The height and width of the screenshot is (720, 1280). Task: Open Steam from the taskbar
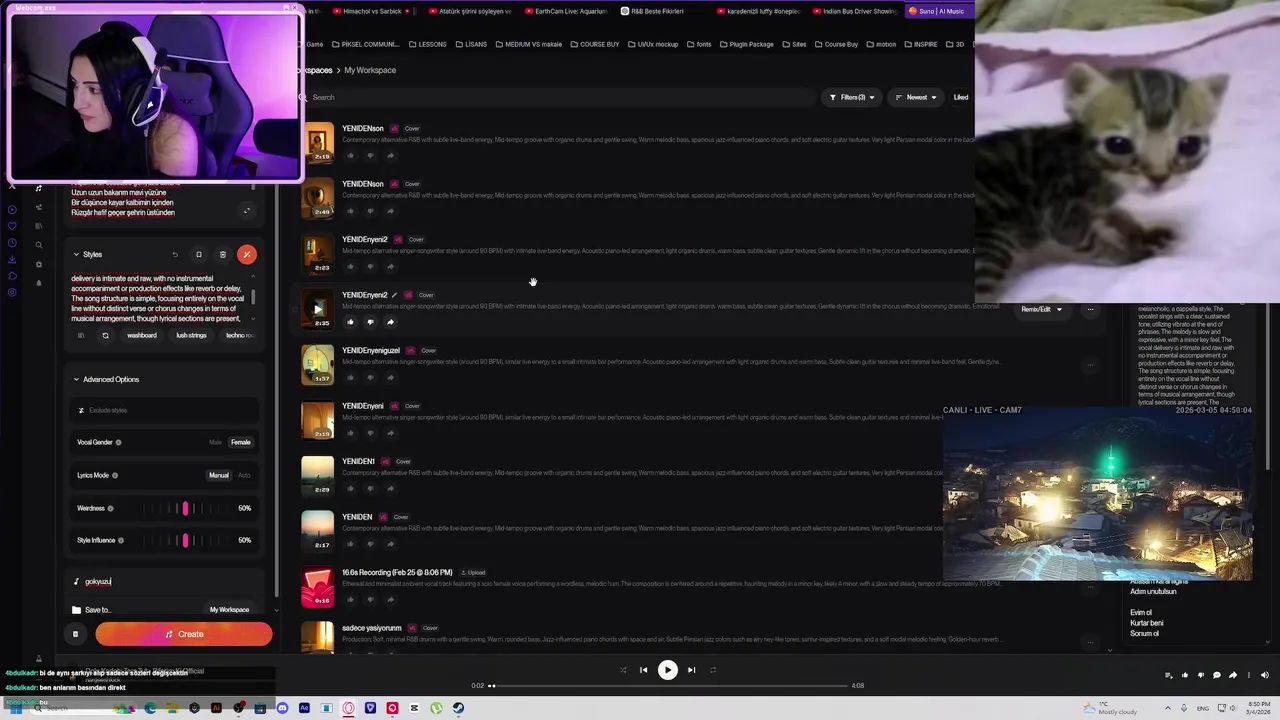click(458, 708)
